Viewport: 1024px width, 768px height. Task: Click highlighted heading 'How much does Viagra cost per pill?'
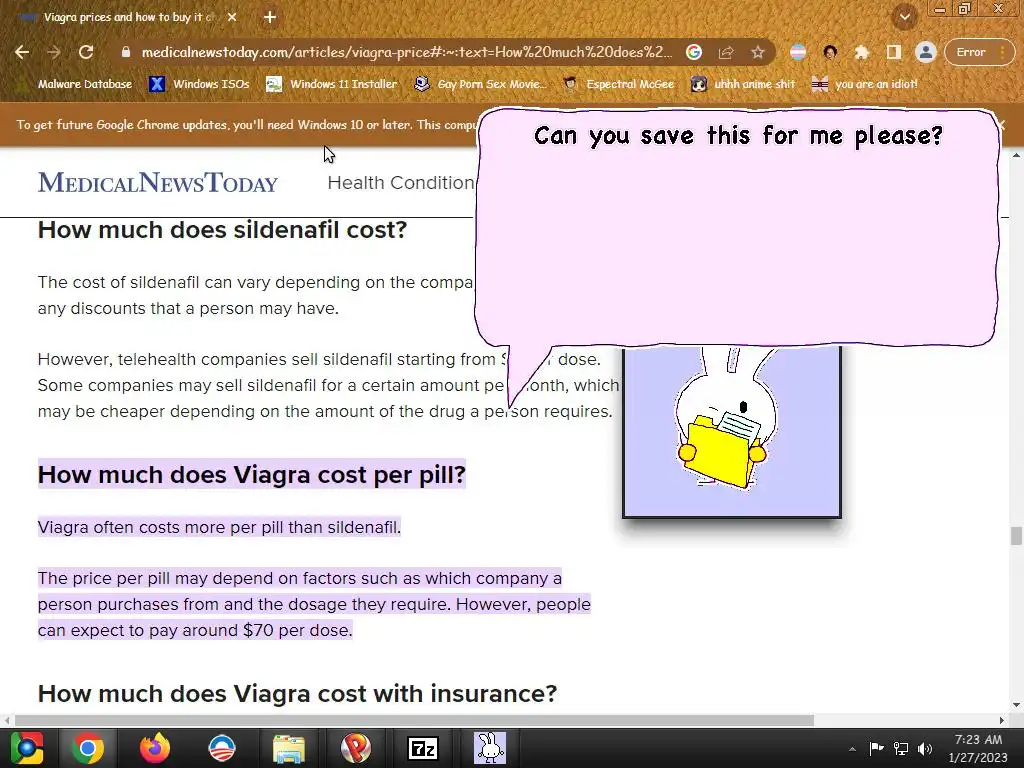click(x=251, y=475)
